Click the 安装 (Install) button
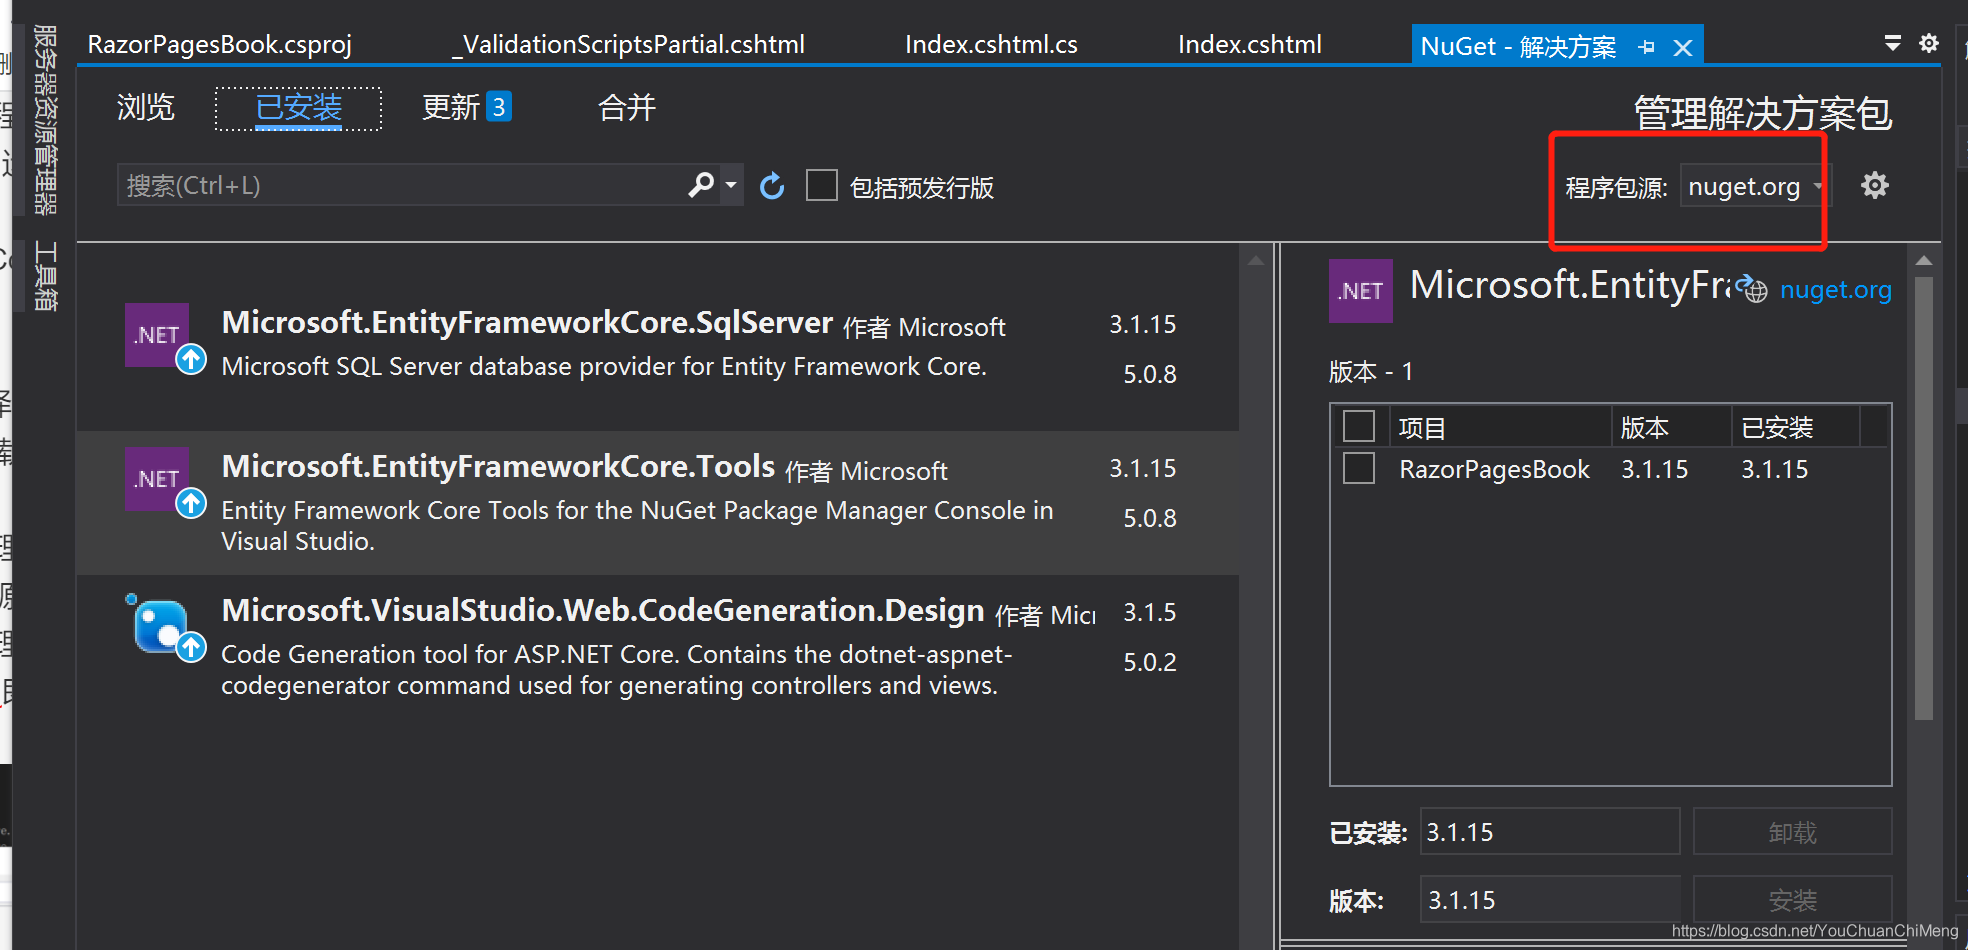This screenshot has height=950, width=1968. click(1792, 900)
